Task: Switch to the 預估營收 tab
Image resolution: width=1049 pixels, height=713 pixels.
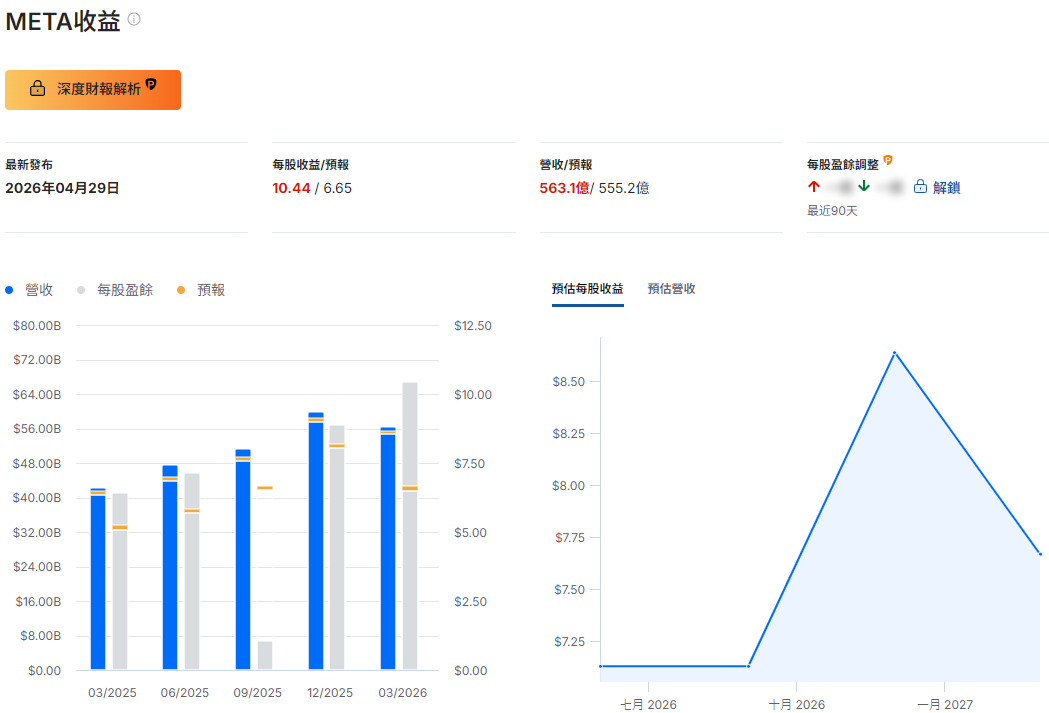Action: (671, 289)
